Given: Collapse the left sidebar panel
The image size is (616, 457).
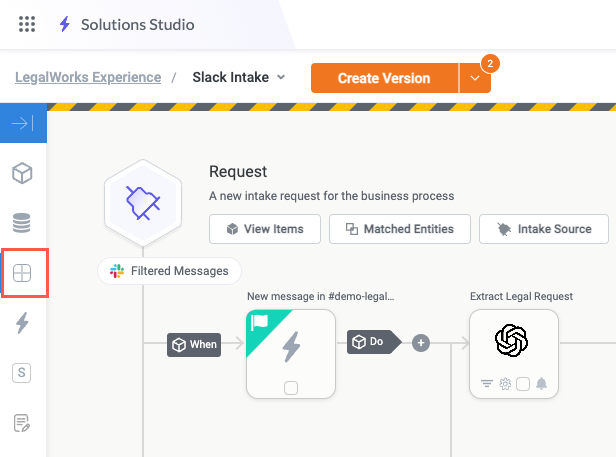Looking at the screenshot, I should pos(23,124).
